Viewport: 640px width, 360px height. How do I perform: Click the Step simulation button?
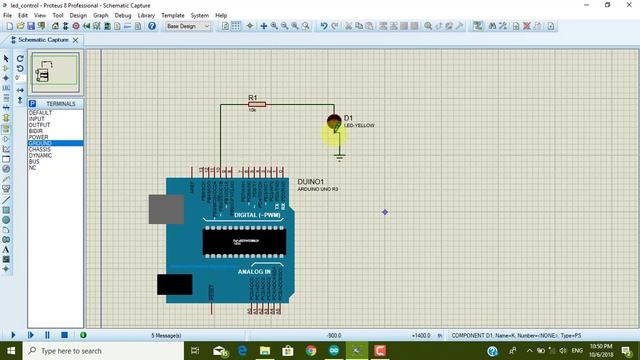tap(31, 335)
